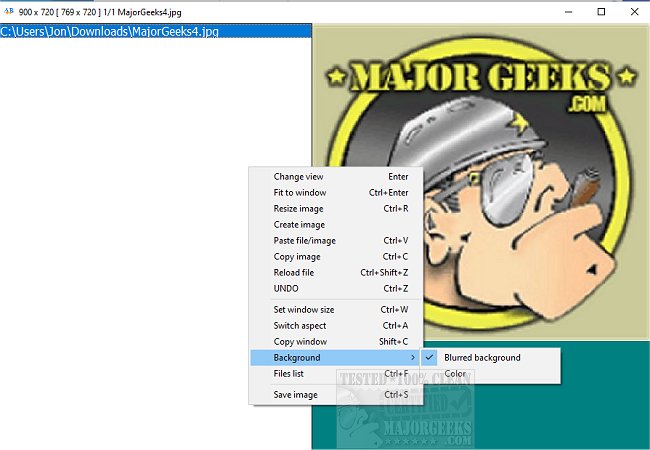This screenshot has width=650, height=450.
Task: Select Copy image menu item
Action: coord(336,256)
